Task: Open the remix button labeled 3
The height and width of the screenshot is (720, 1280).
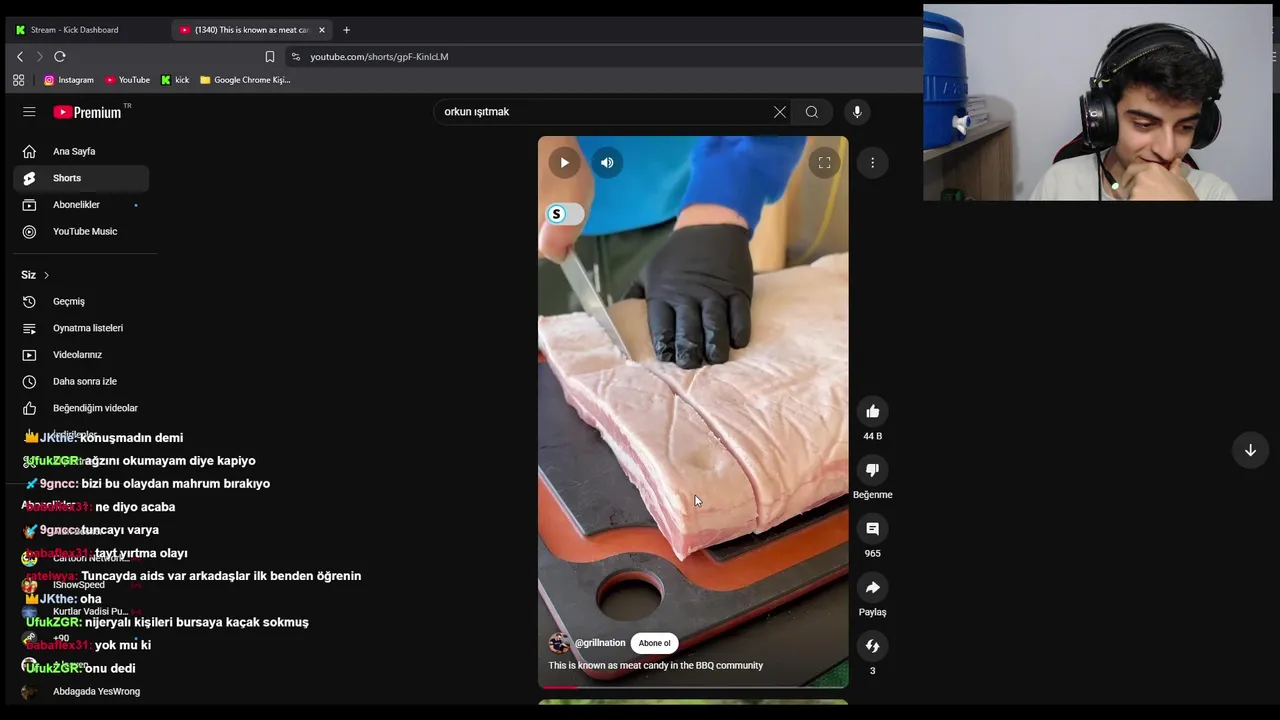Action: 872,646
